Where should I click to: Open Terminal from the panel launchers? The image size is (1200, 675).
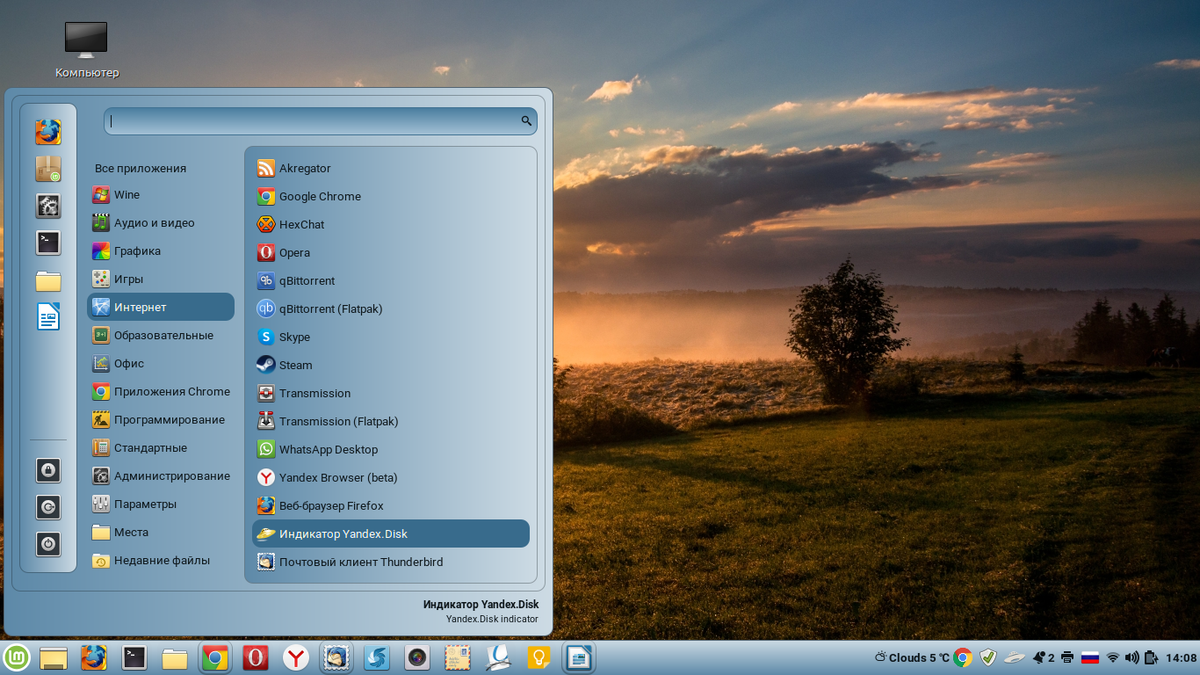coord(134,657)
